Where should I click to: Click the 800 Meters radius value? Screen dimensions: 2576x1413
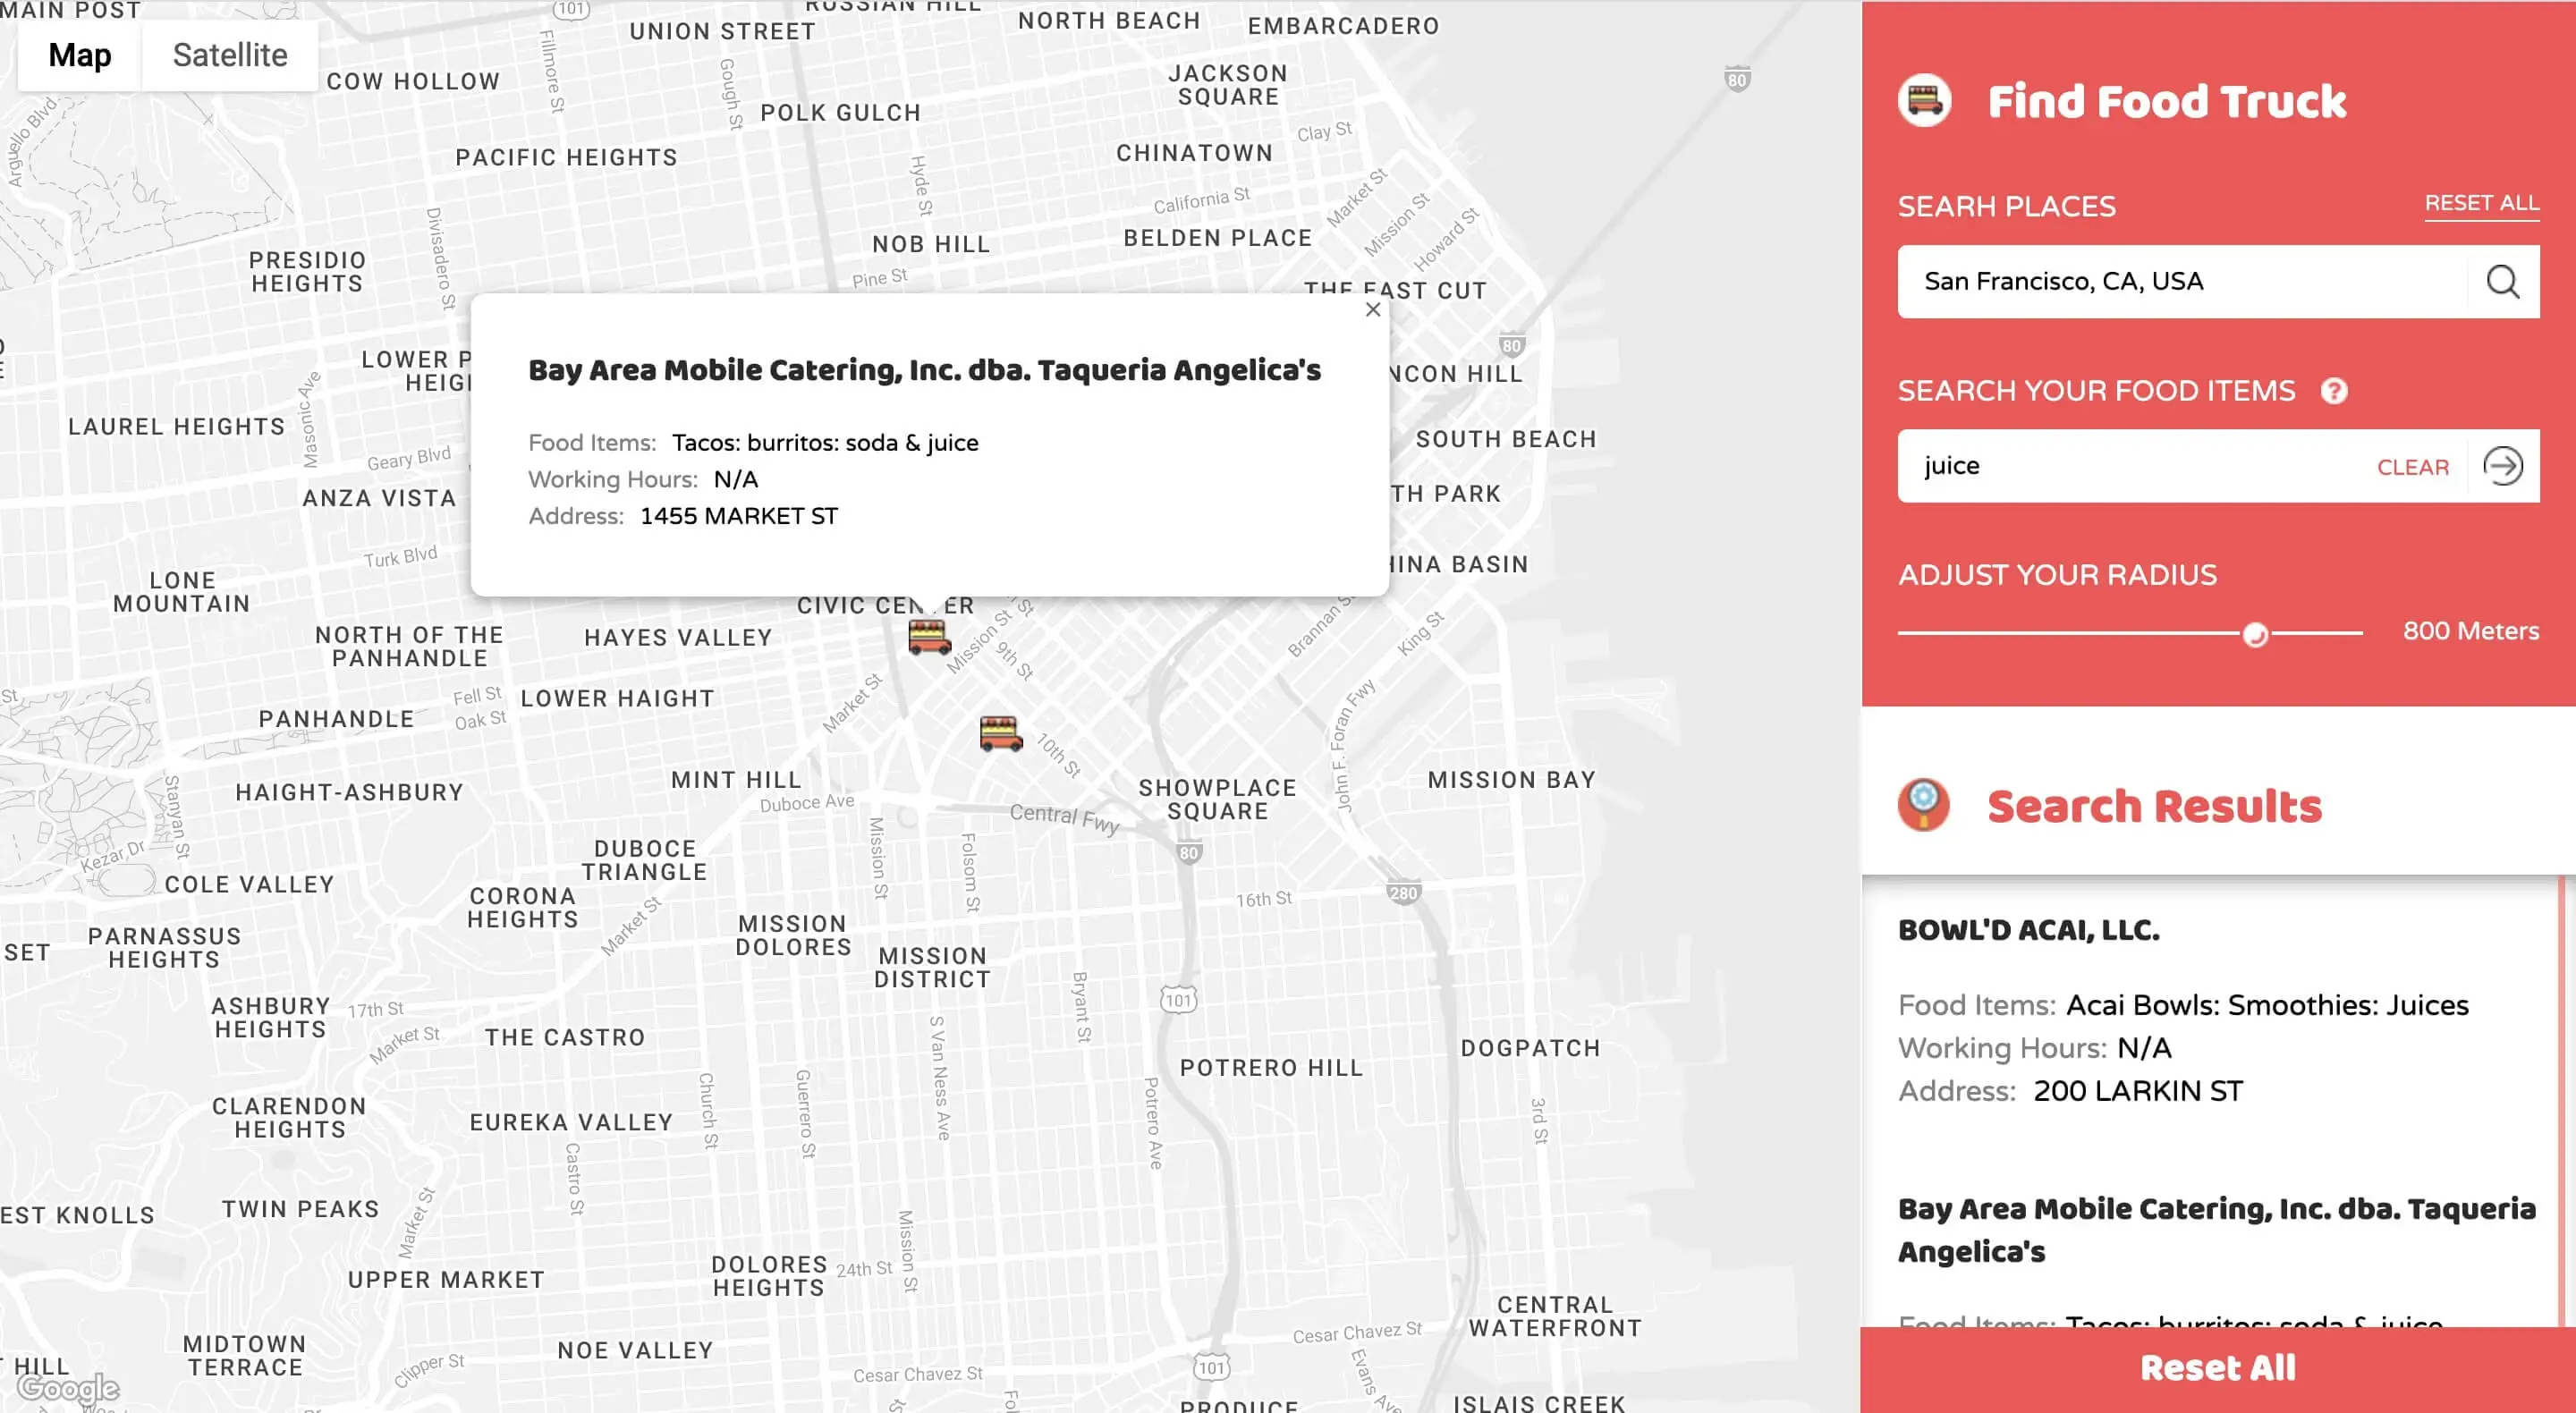2470,631
